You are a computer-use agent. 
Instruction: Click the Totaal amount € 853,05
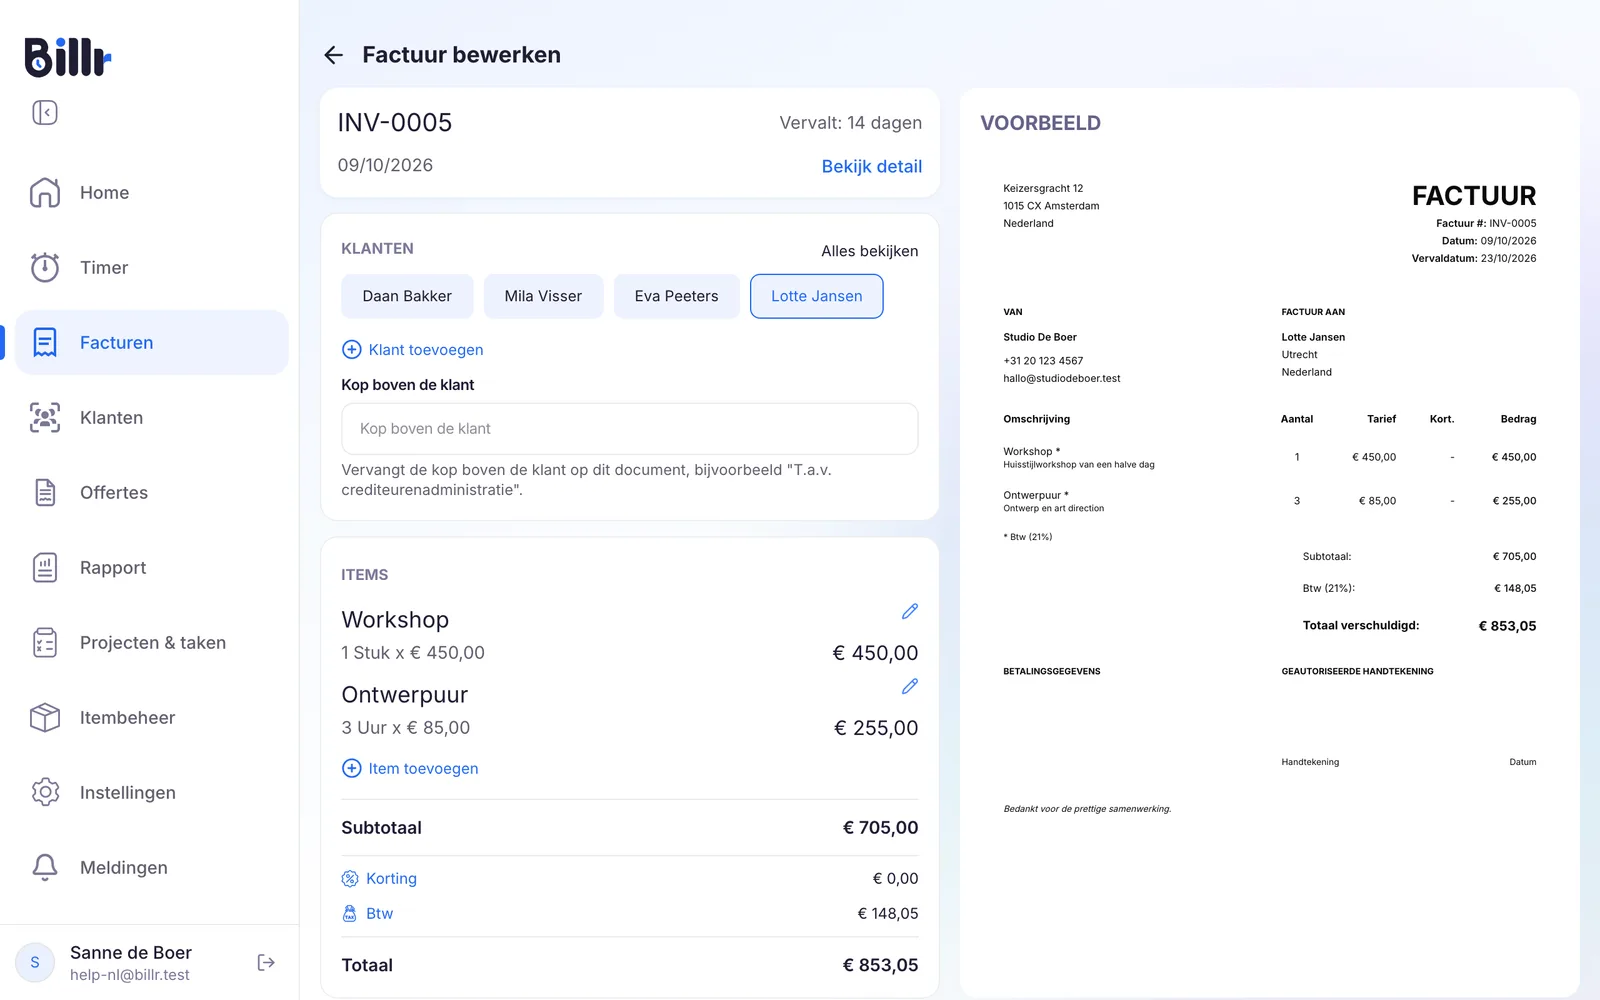pos(880,965)
